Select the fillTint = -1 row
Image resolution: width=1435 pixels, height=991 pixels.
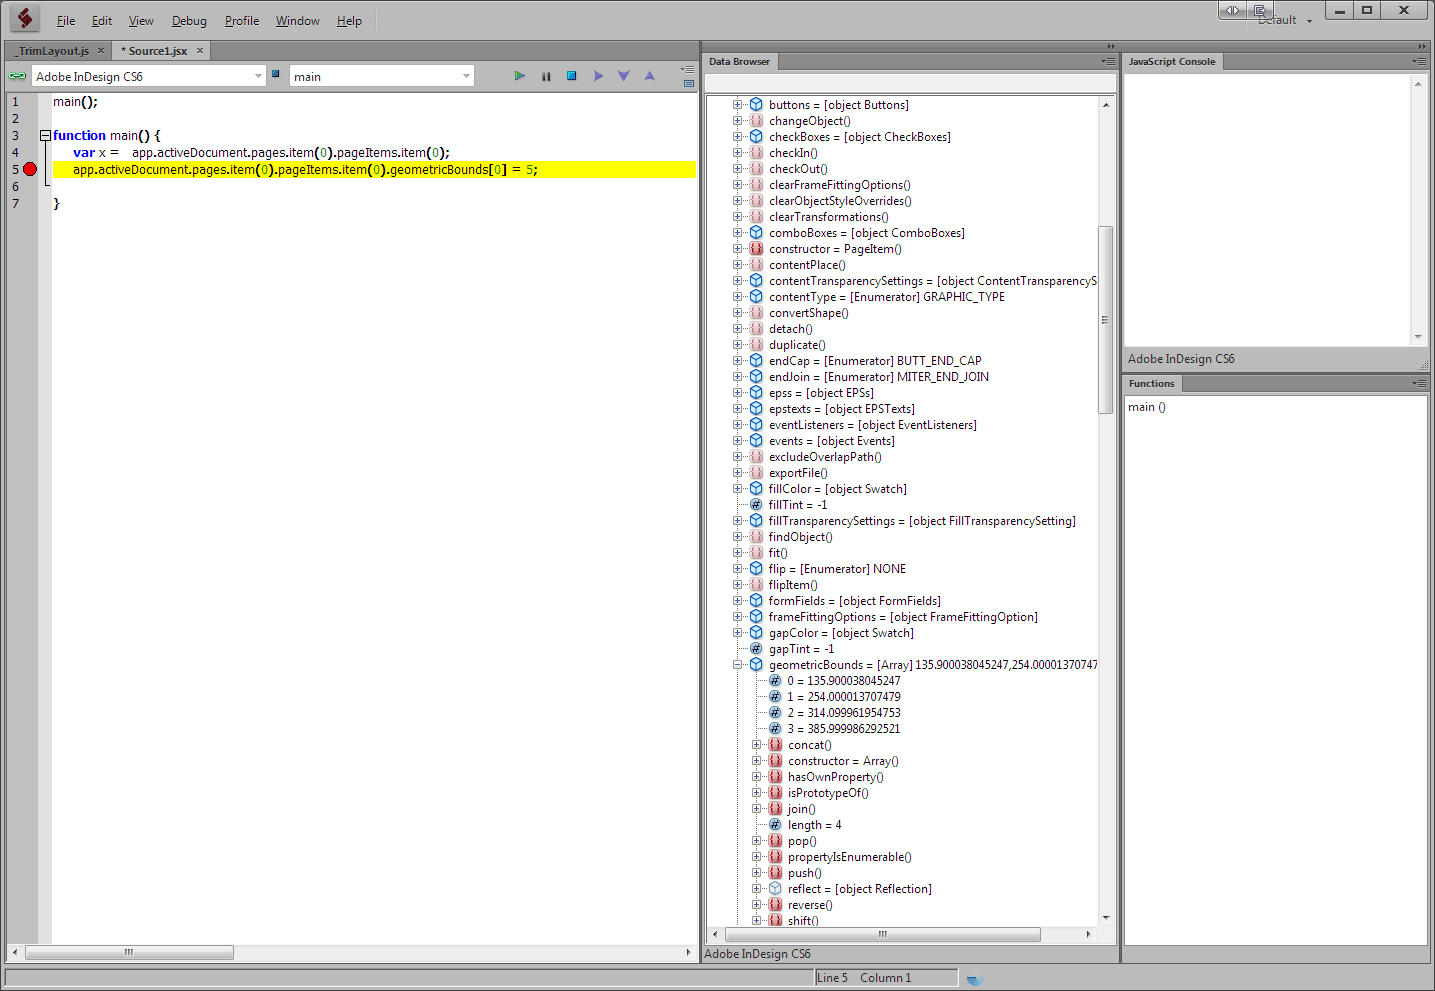[798, 505]
